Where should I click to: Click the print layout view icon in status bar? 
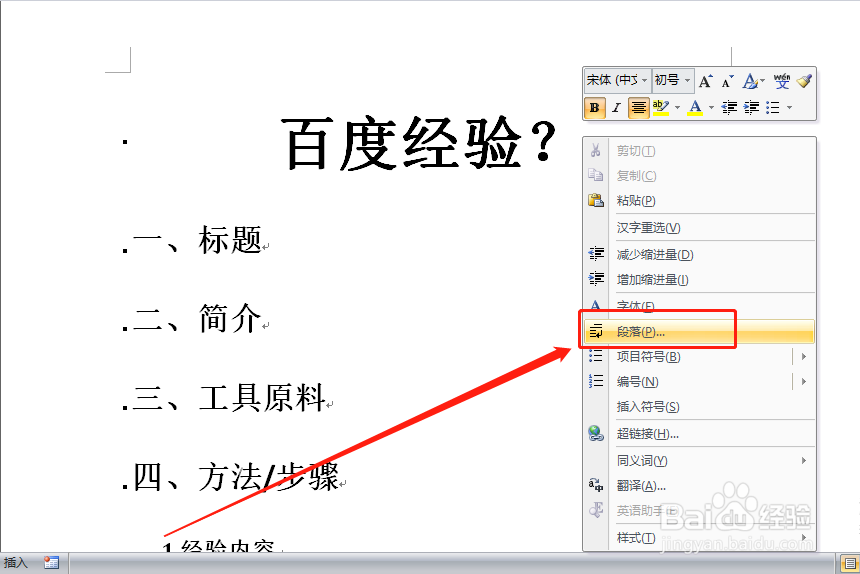pos(849,563)
